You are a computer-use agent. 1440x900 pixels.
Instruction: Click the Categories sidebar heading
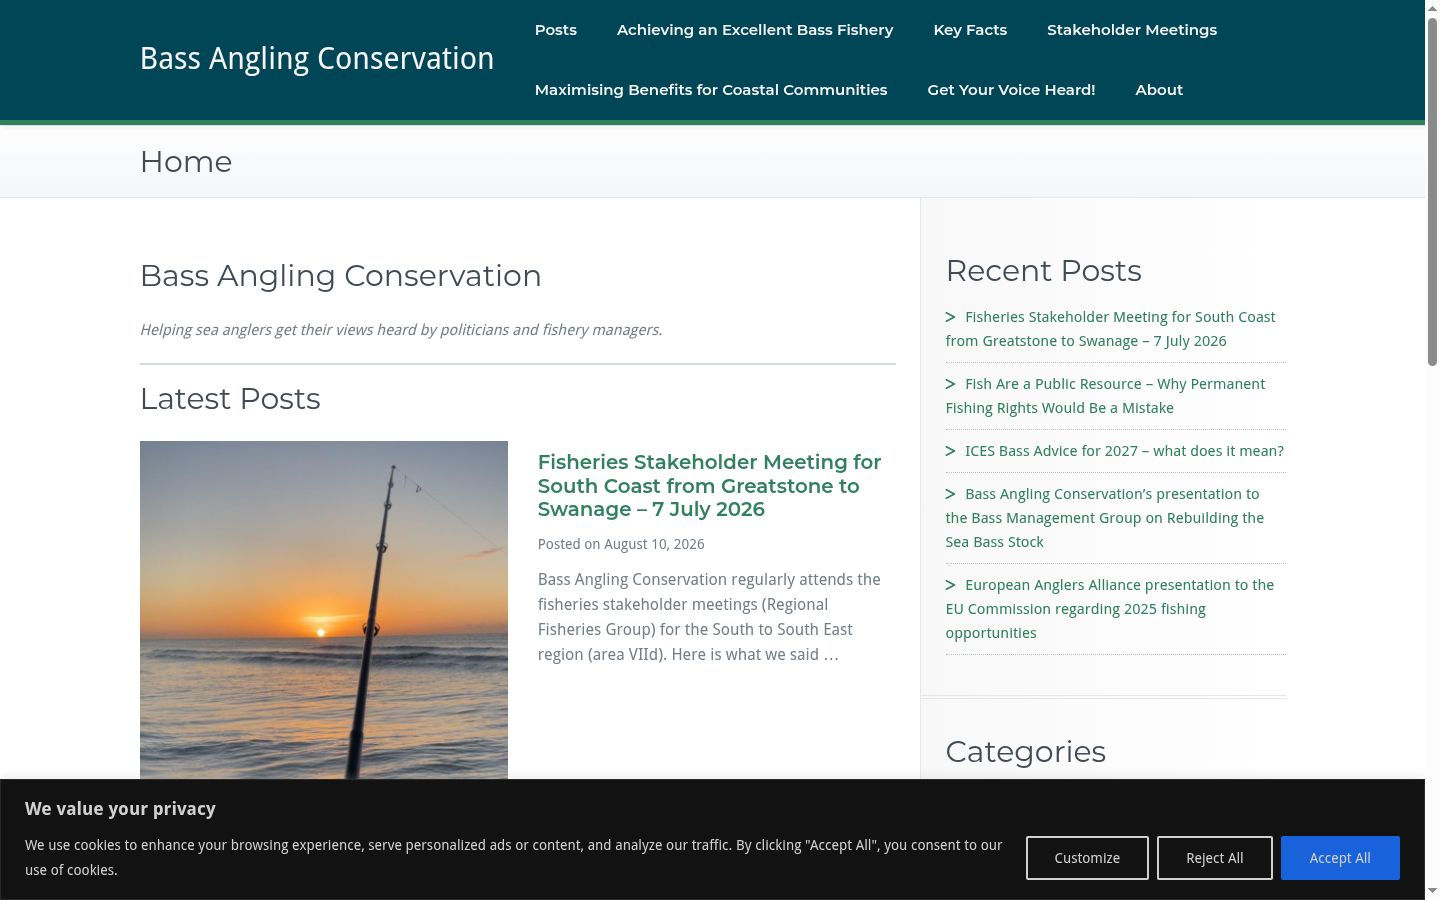1025,752
